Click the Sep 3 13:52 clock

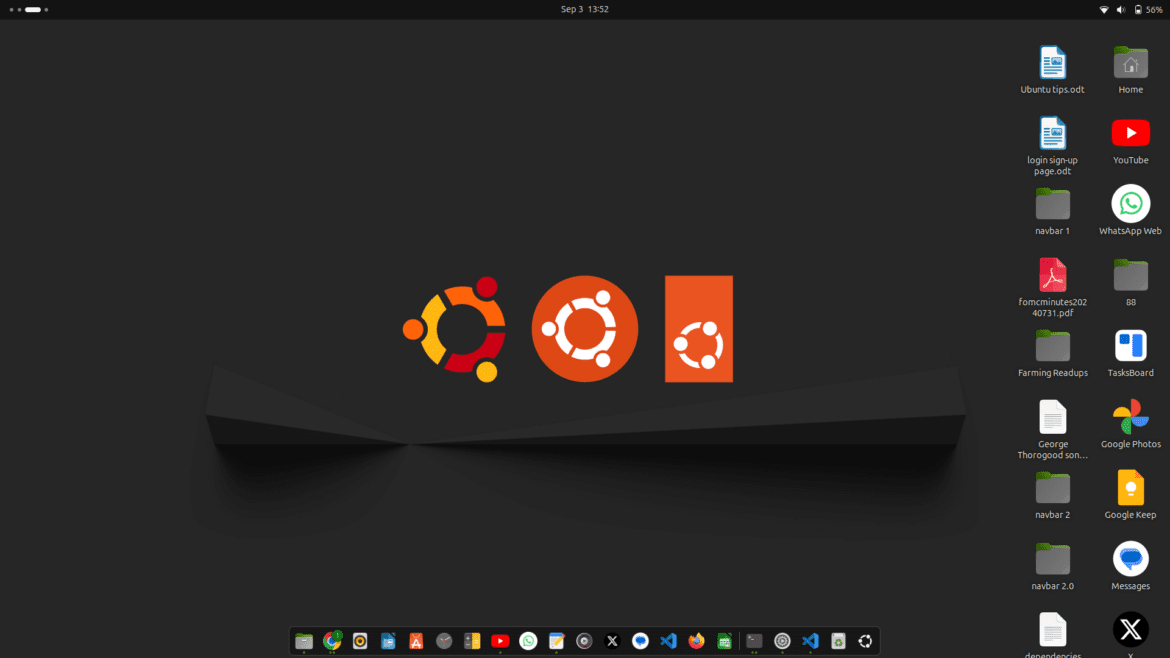point(585,9)
